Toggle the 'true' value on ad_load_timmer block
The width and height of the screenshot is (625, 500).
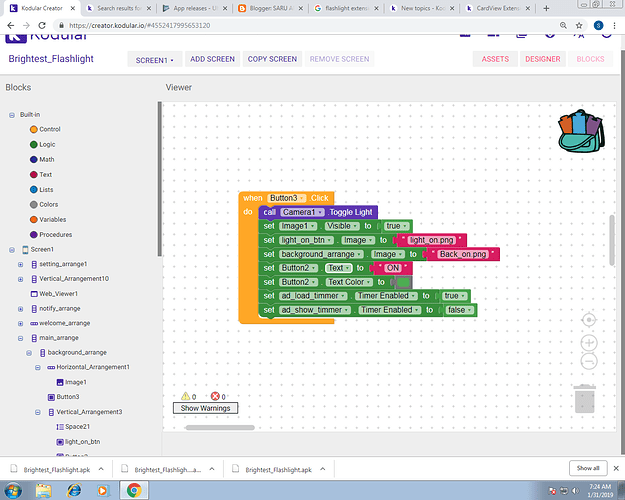451,296
